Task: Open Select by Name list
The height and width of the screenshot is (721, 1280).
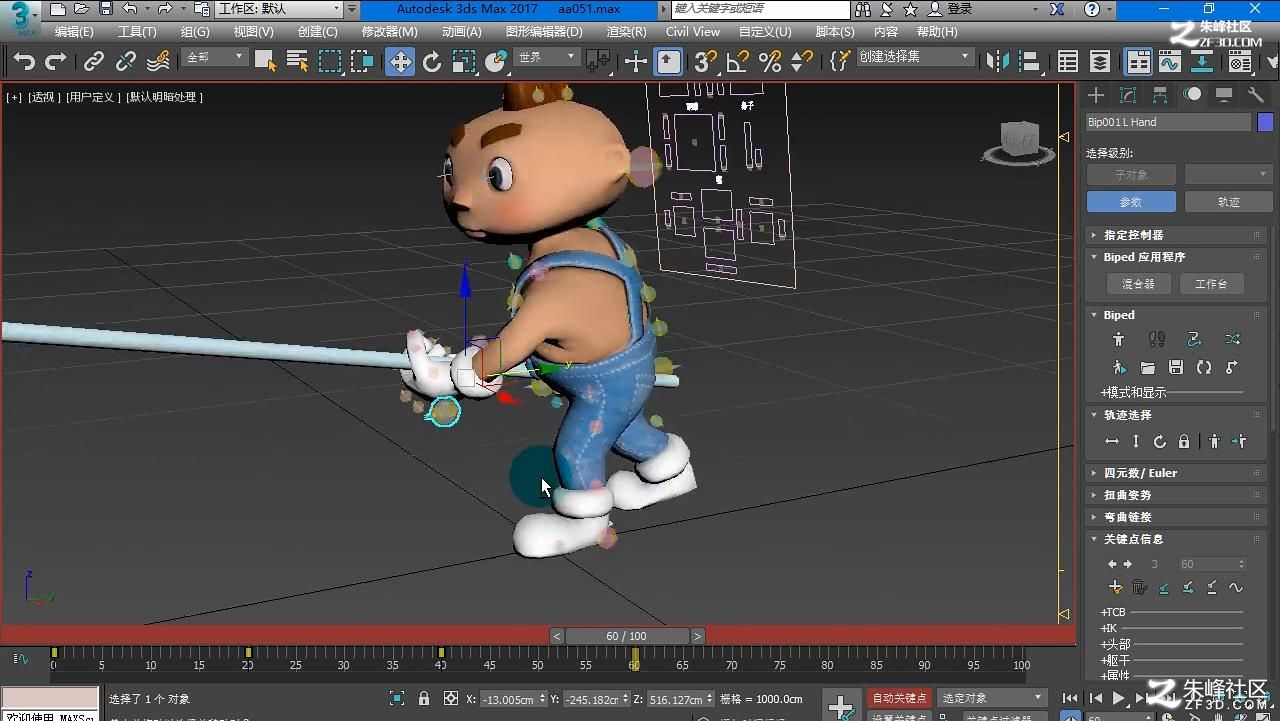Action: pos(297,62)
